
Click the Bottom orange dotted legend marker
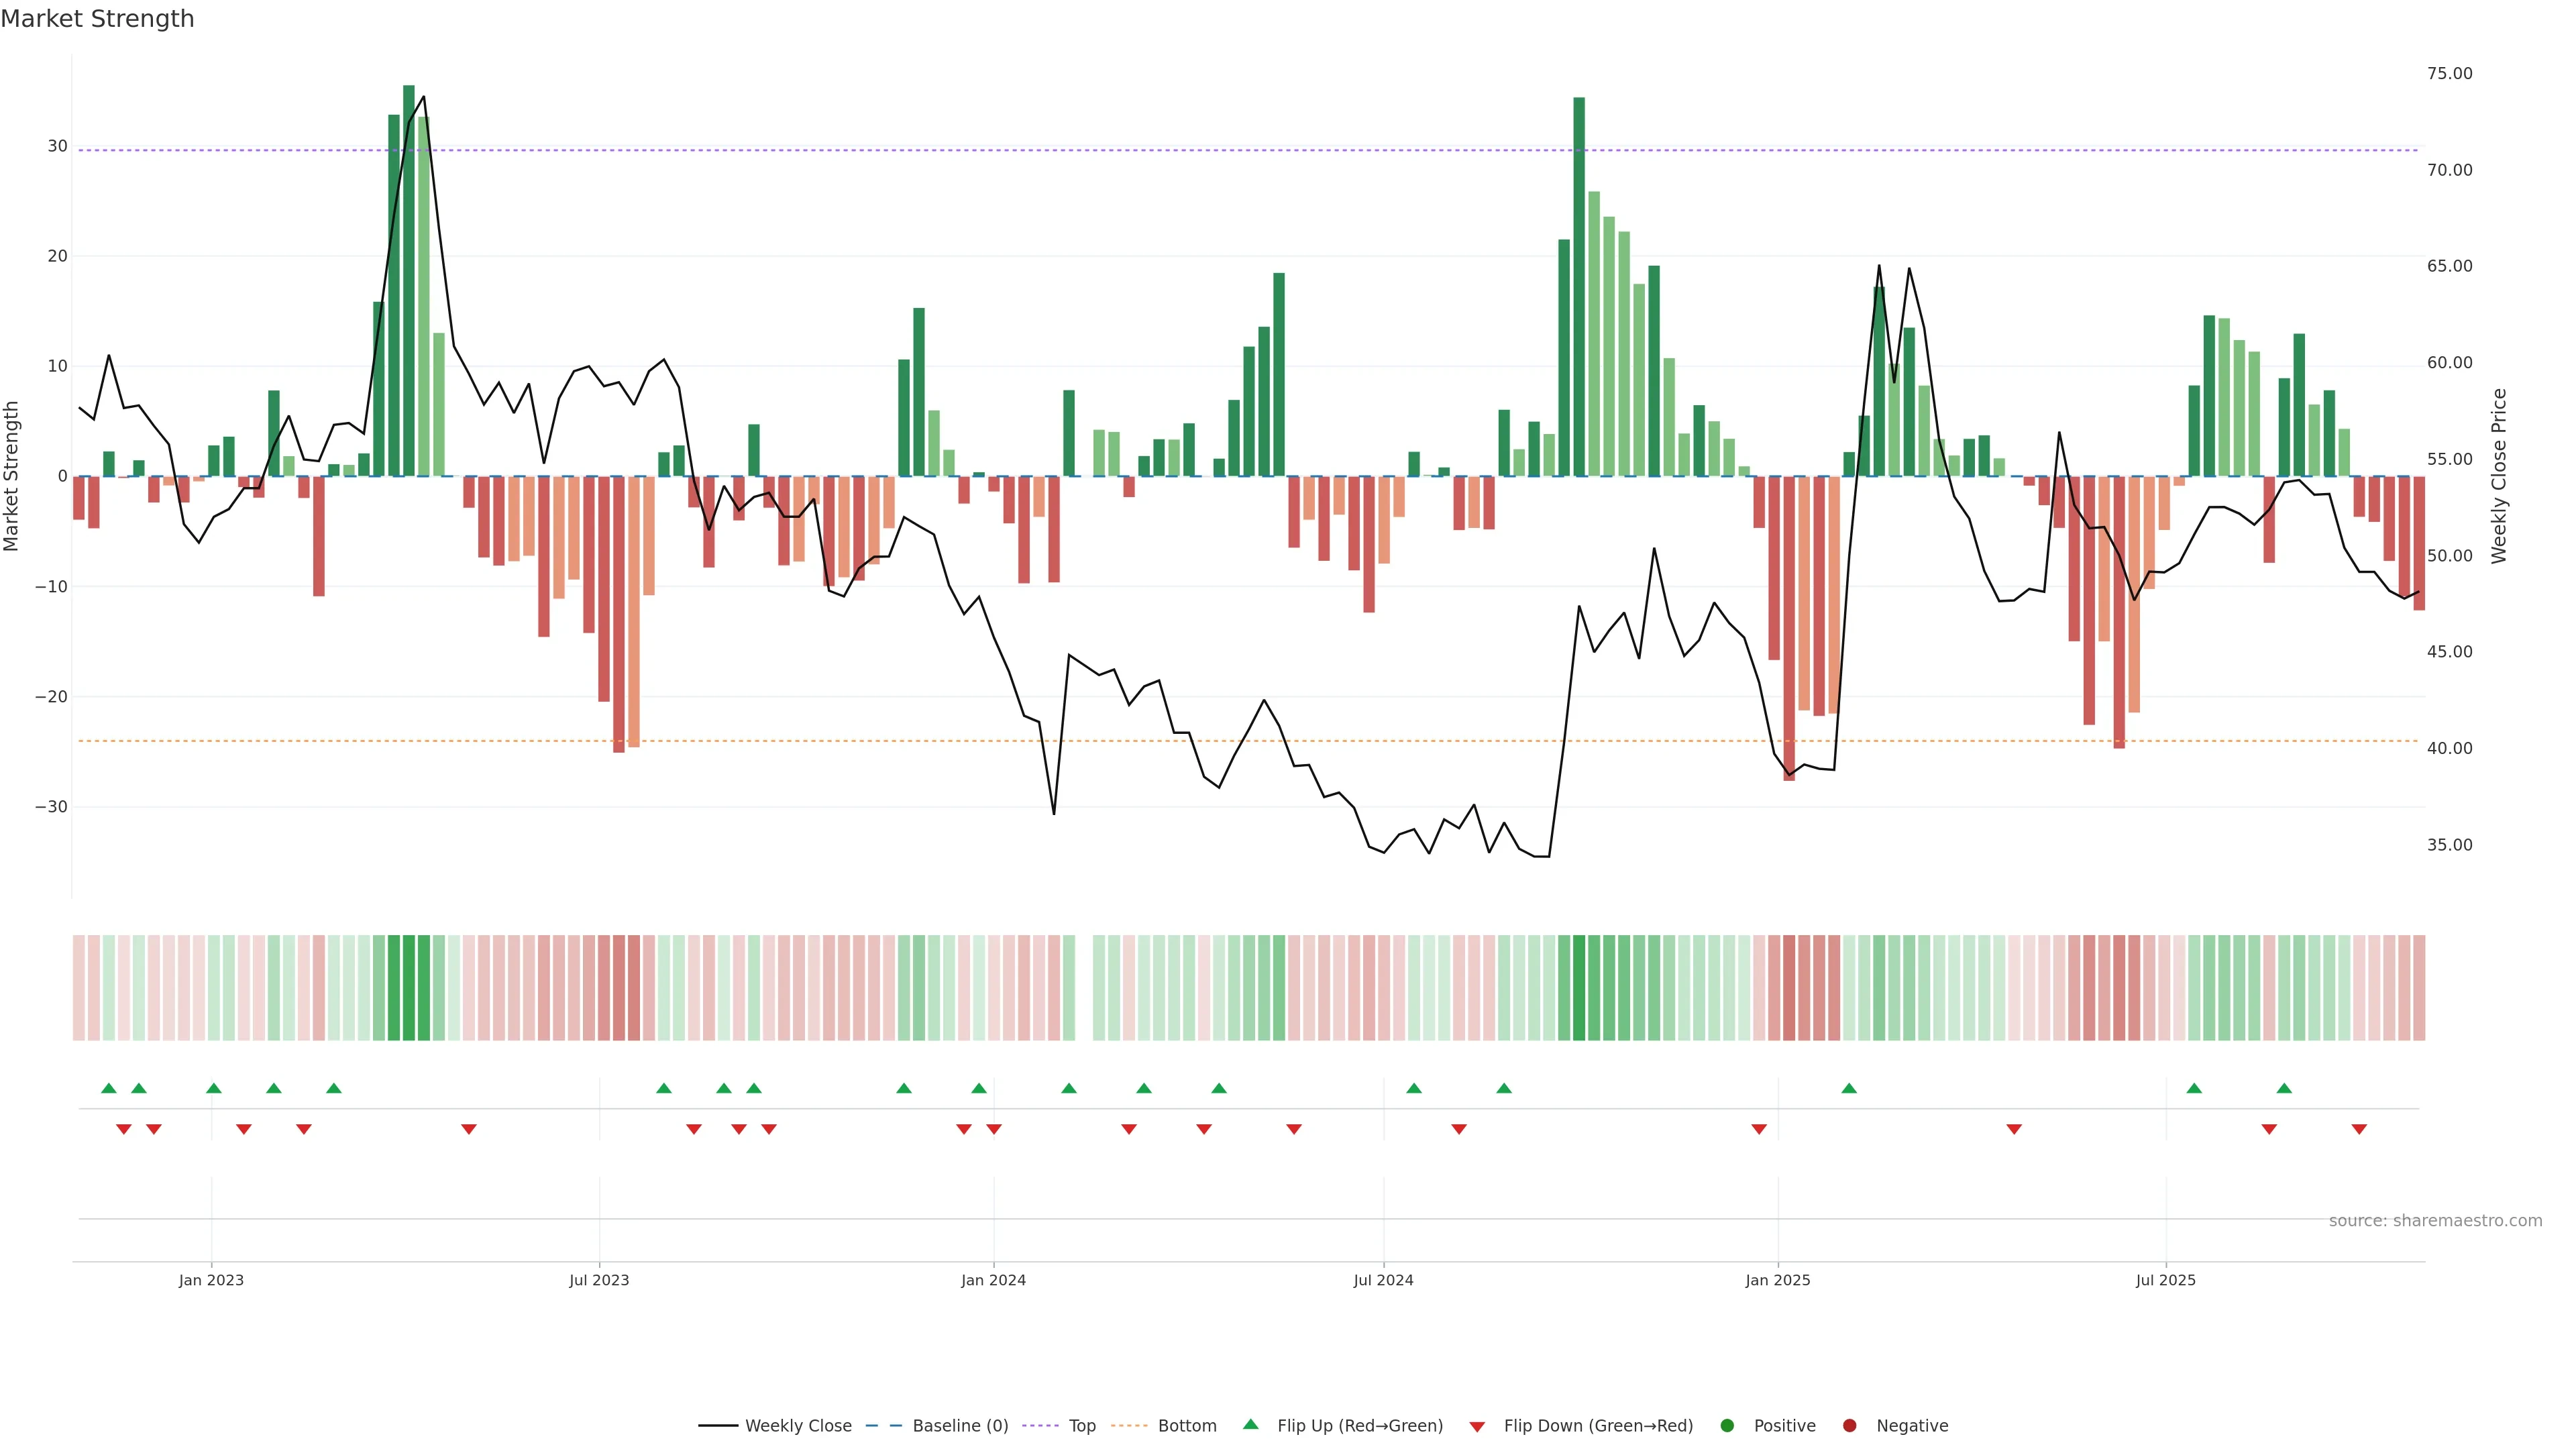[x=1129, y=1426]
